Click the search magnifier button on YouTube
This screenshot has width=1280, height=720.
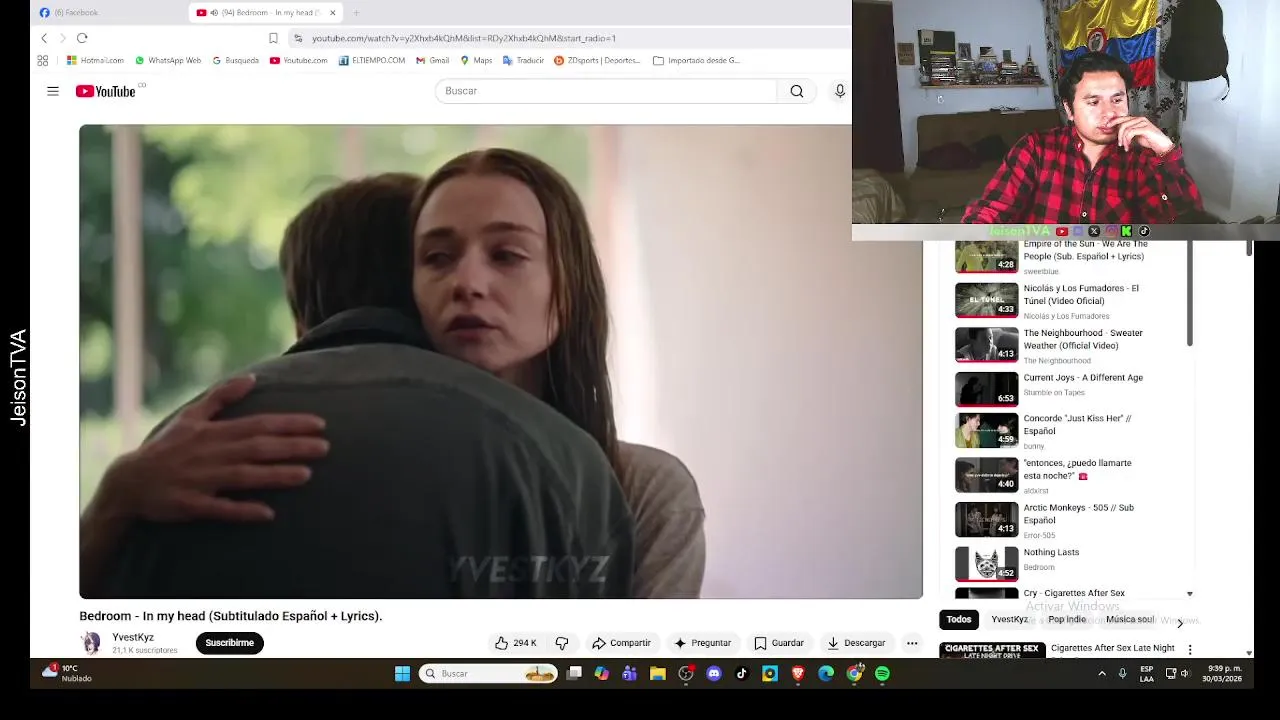(797, 91)
